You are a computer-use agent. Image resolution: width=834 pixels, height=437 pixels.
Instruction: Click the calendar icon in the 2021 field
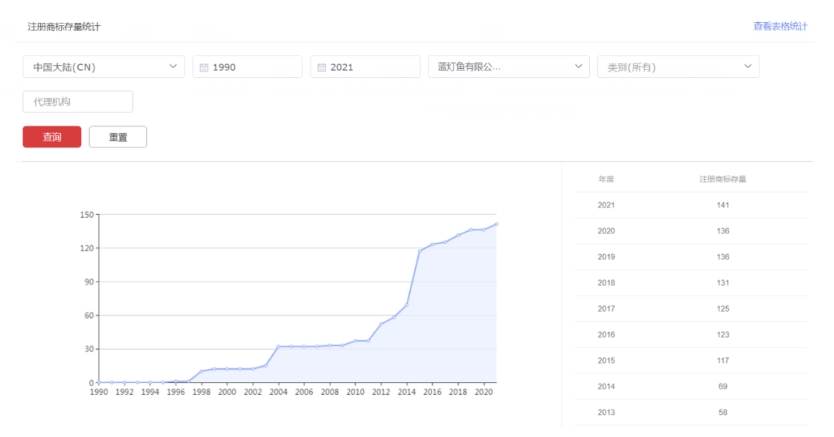[x=322, y=68]
